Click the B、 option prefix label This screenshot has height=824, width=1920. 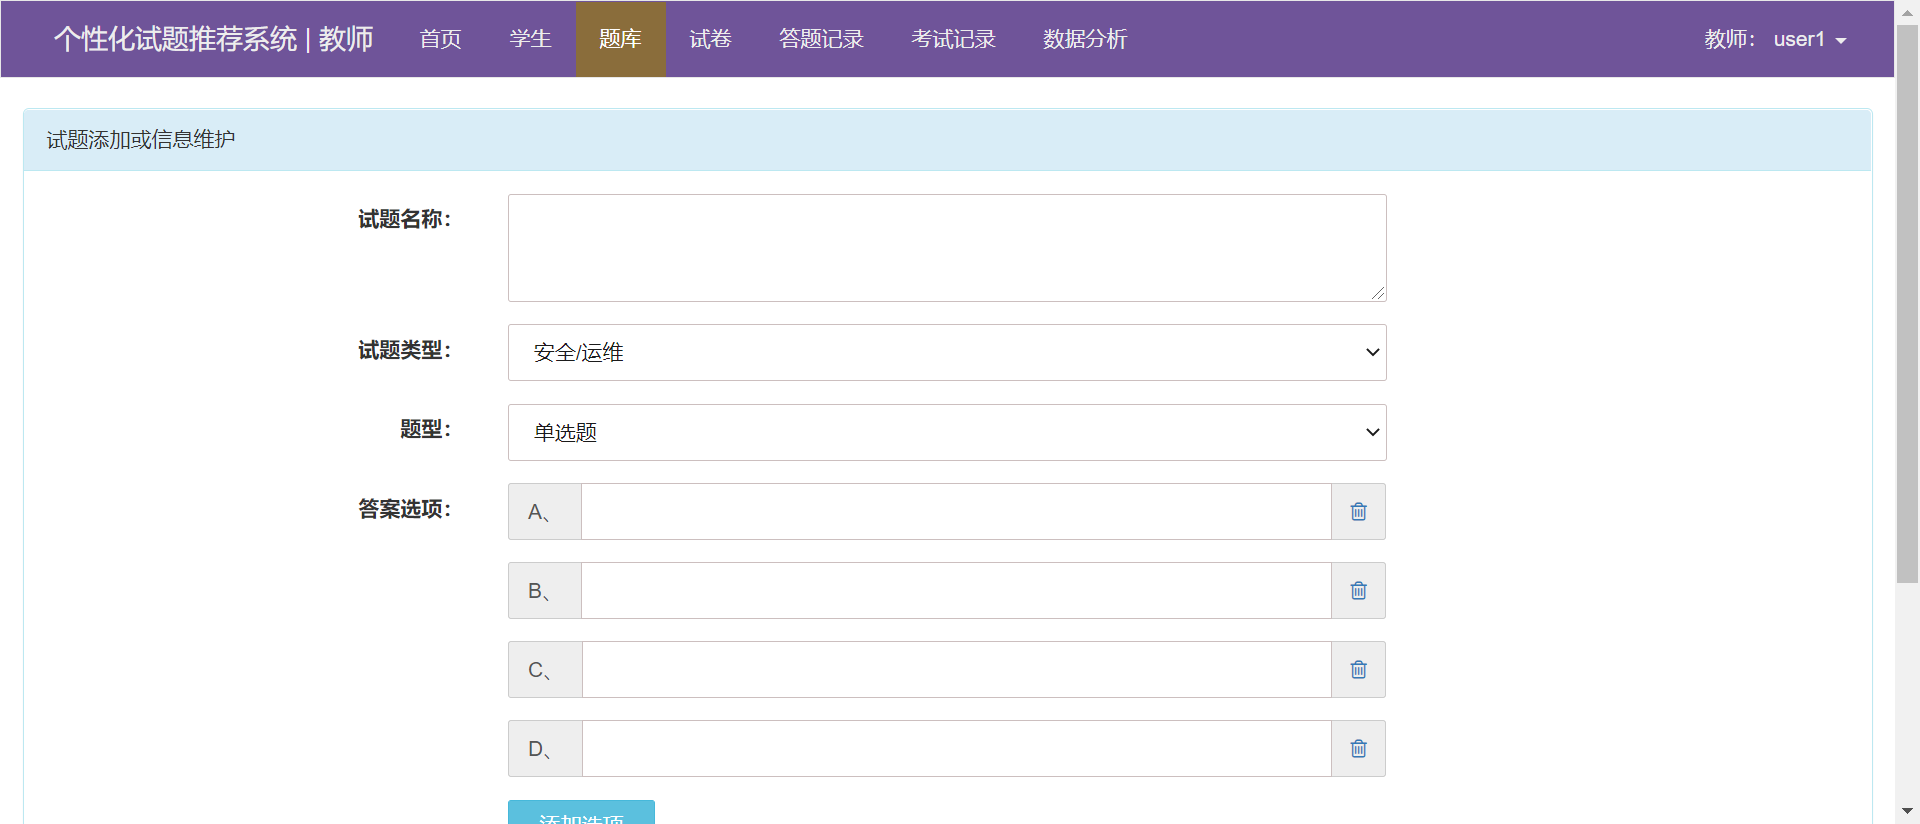[545, 591]
